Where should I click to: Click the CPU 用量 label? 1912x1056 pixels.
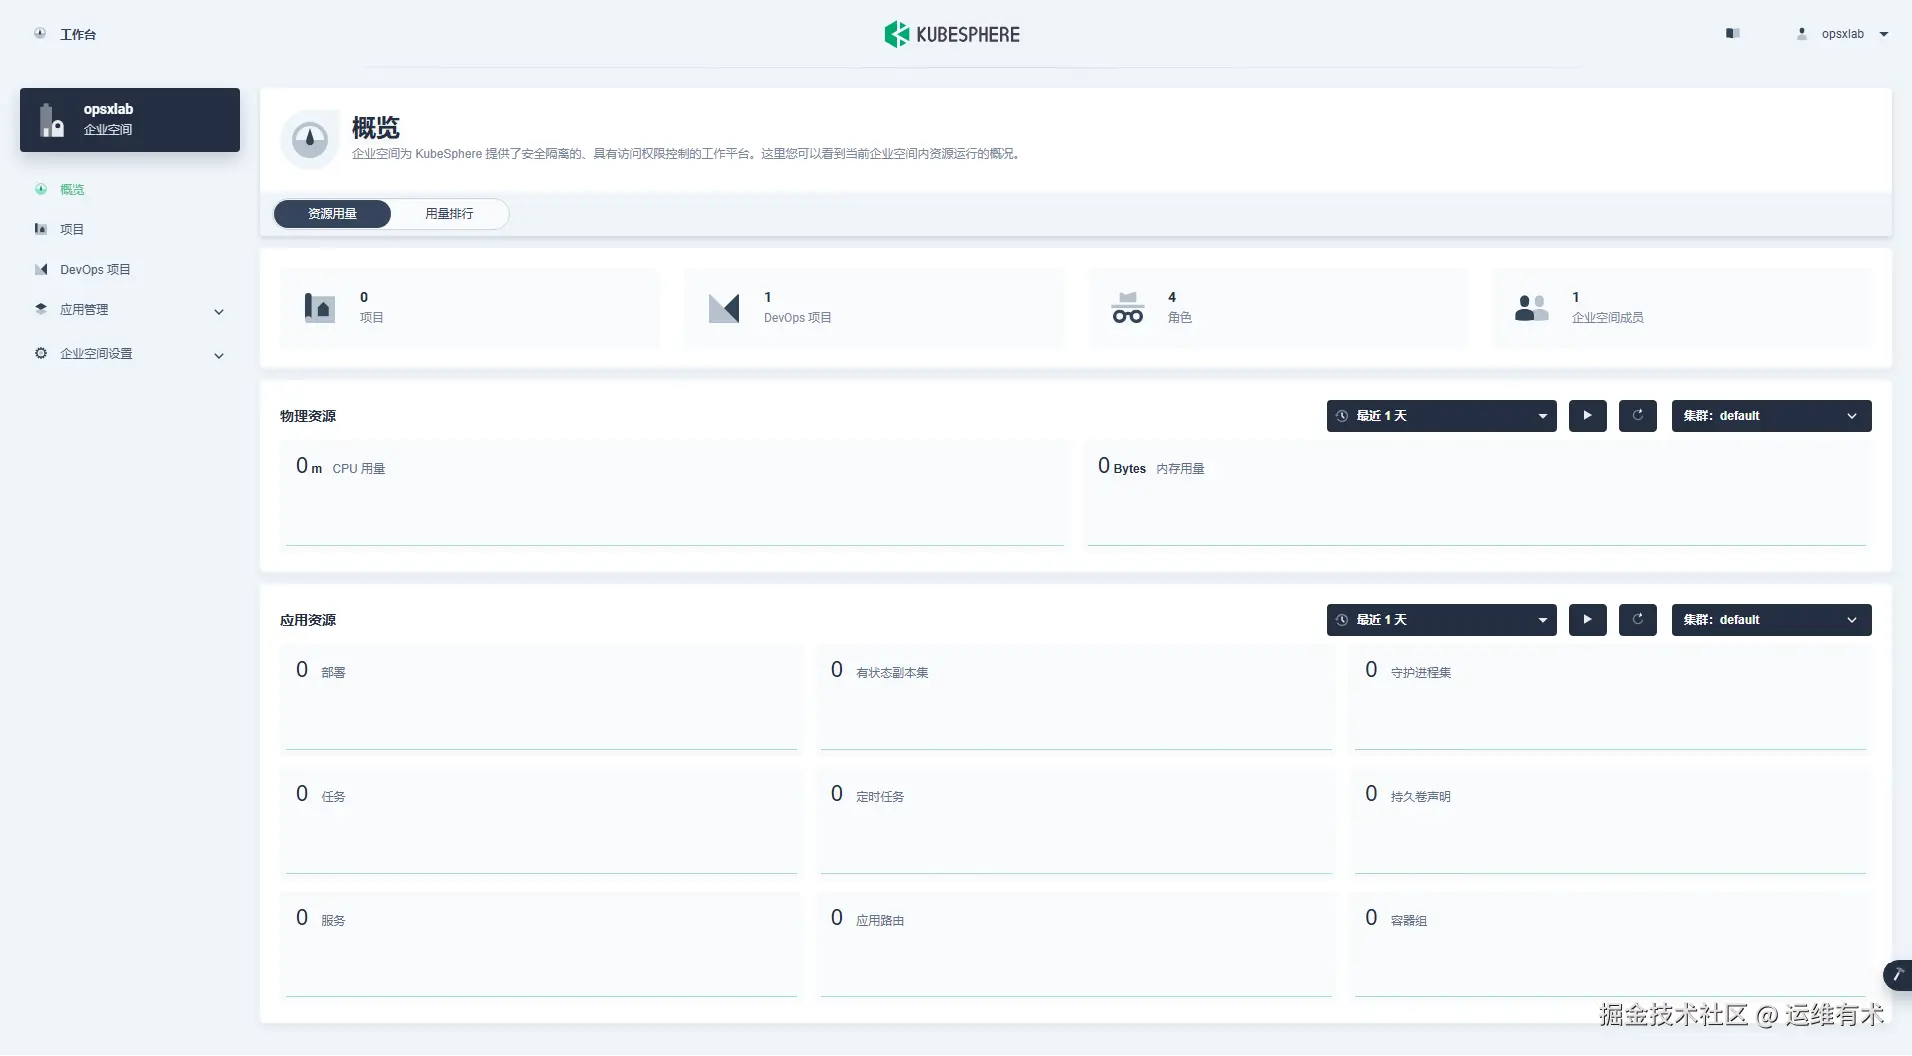point(359,469)
